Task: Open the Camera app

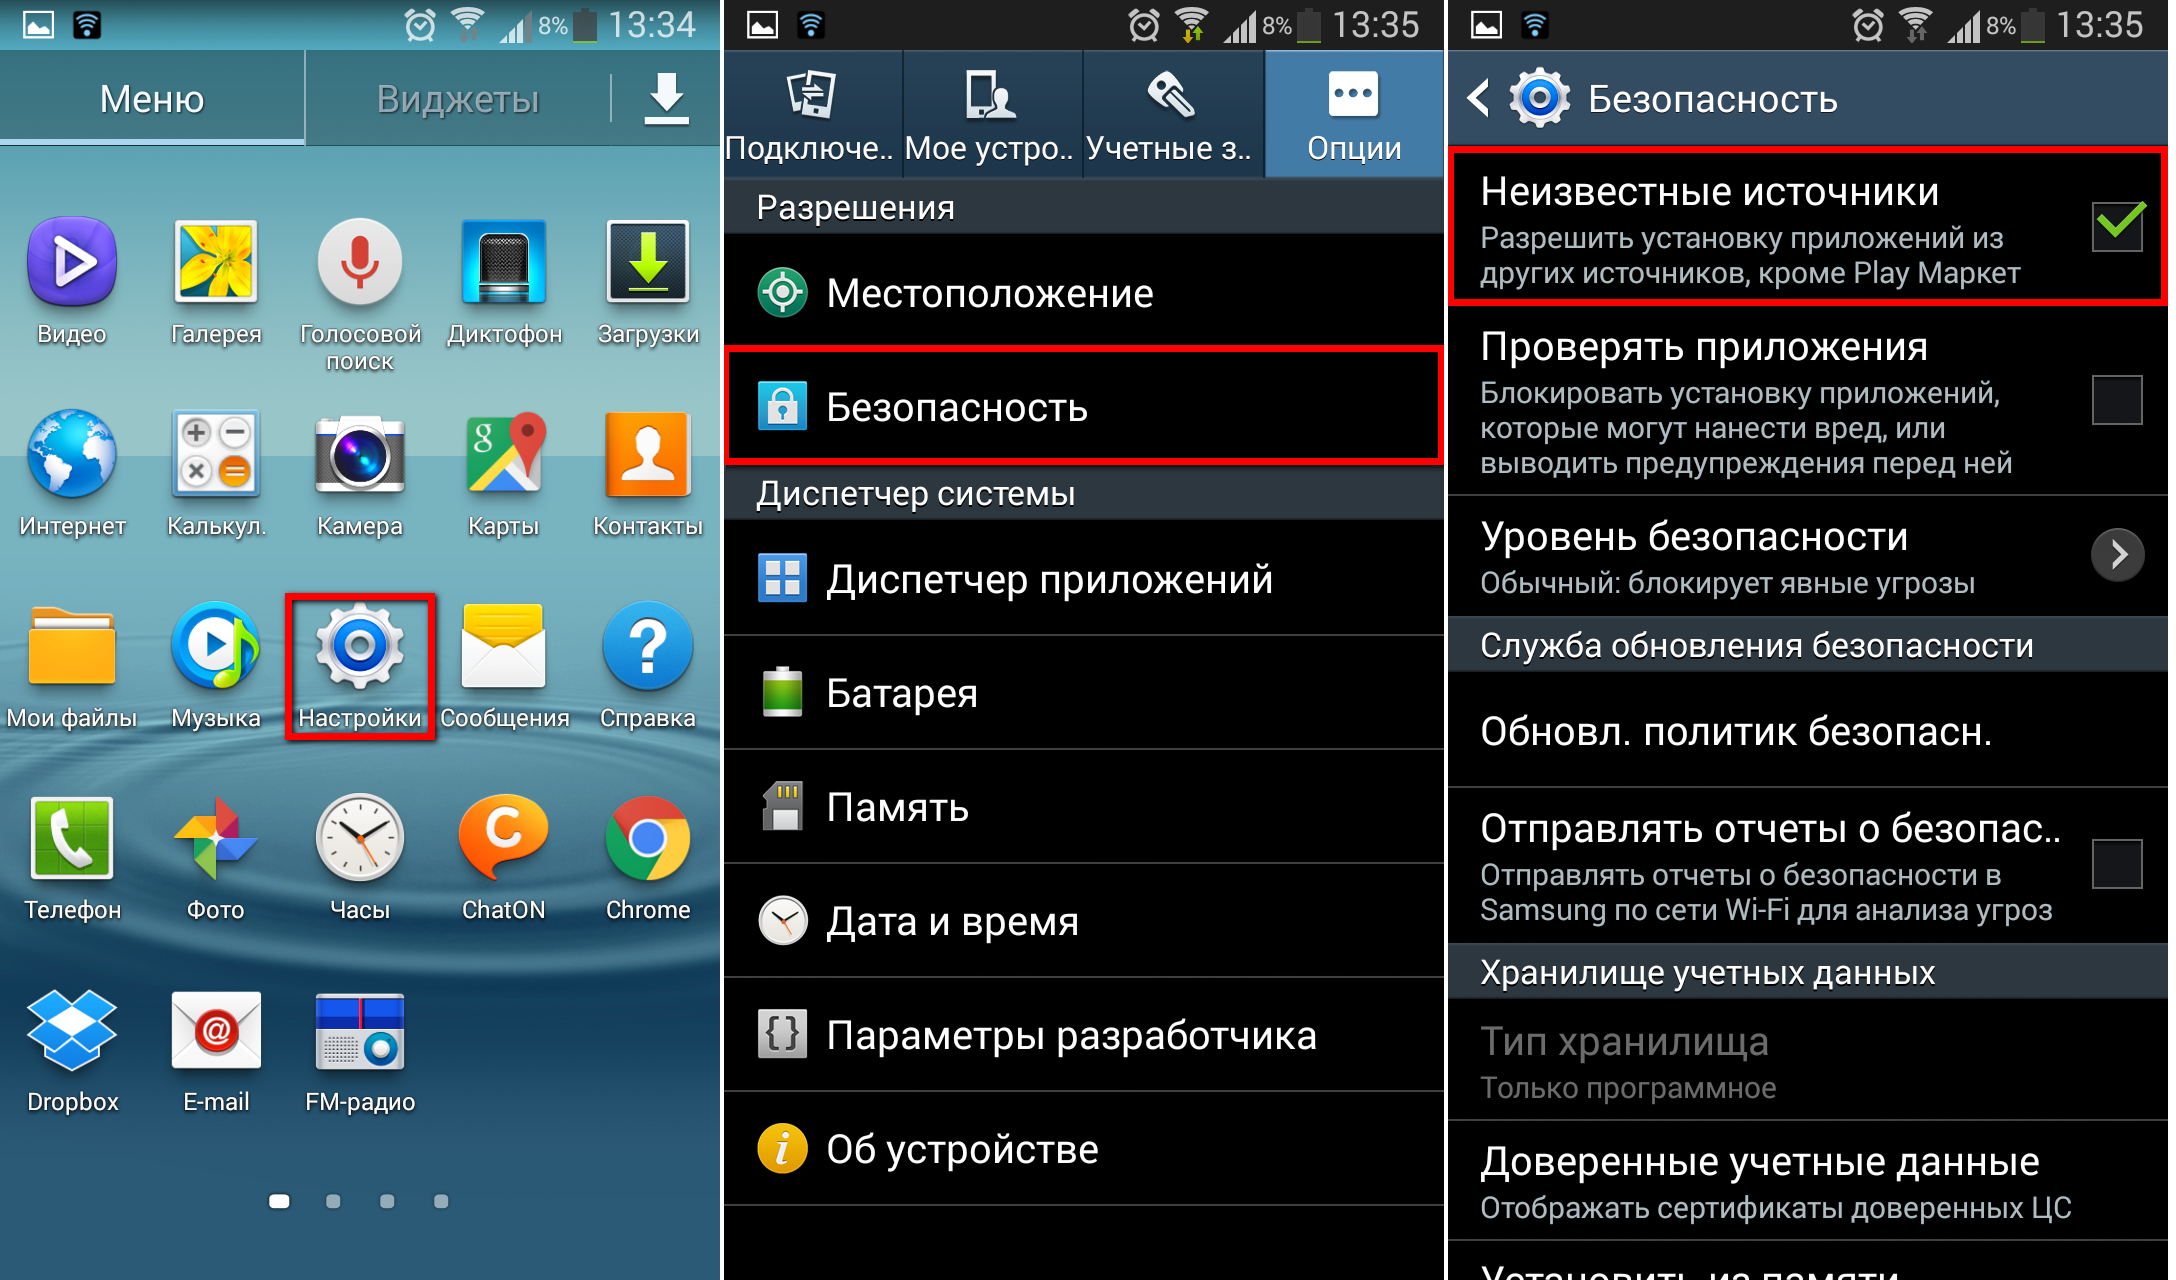Action: coord(363,486)
